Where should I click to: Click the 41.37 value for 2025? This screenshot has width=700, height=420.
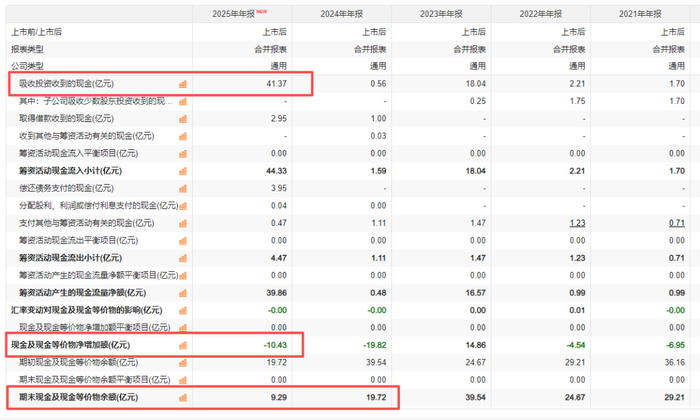(x=277, y=83)
